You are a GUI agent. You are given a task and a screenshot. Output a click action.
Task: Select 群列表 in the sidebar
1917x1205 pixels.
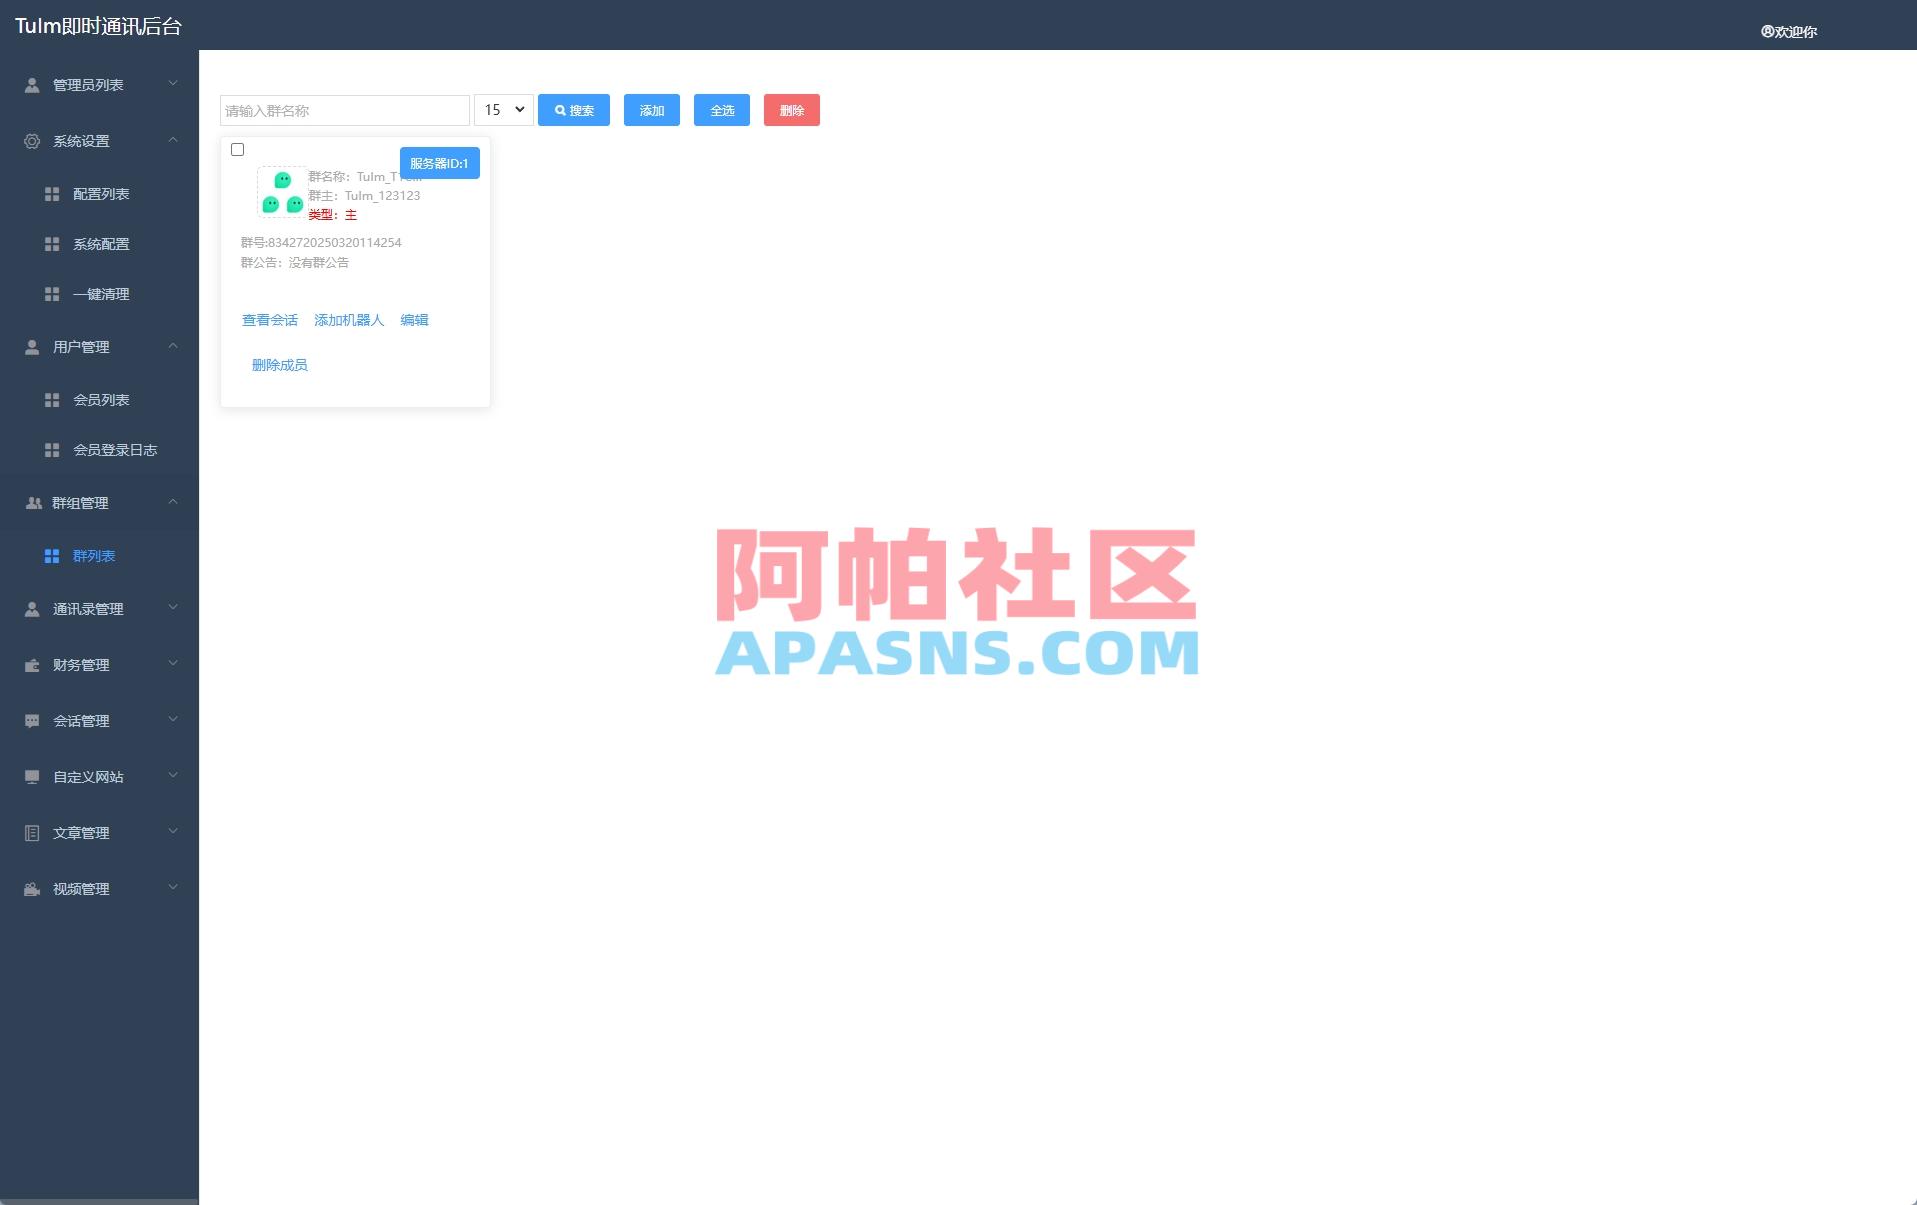pyautogui.click(x=94, y=555)
